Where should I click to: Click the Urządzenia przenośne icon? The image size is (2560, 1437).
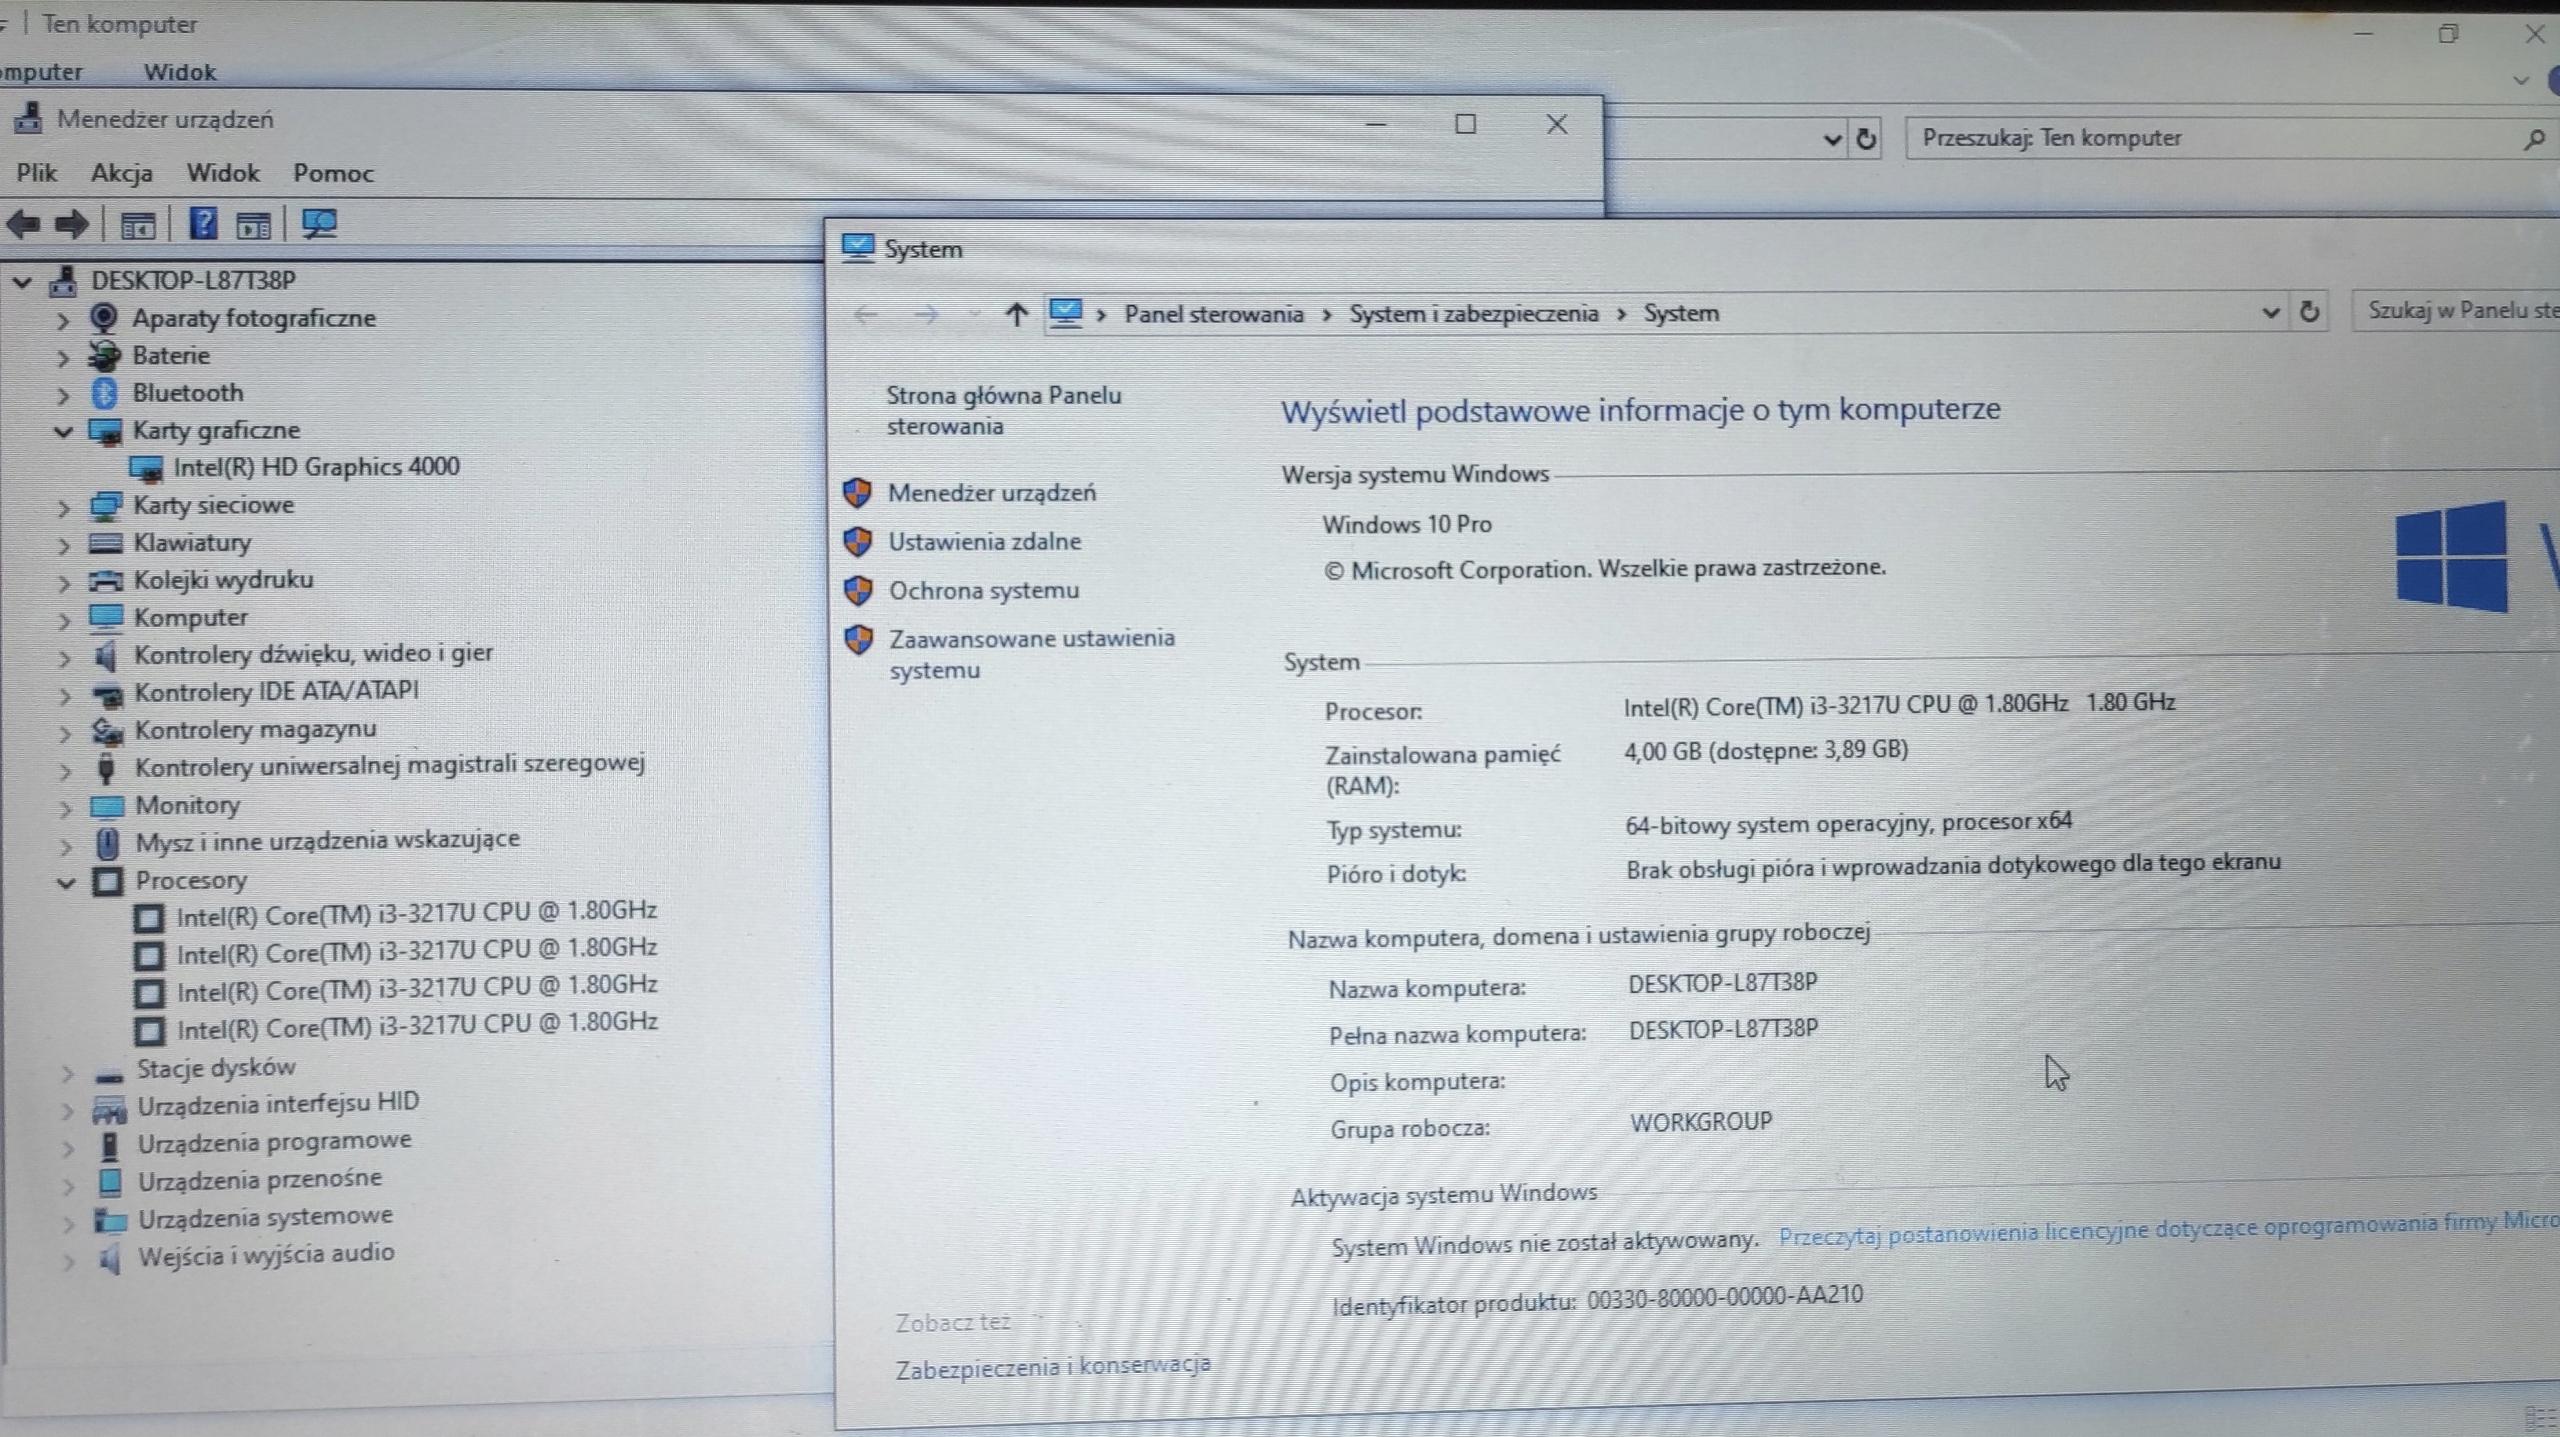click(x=110, y=1182)
